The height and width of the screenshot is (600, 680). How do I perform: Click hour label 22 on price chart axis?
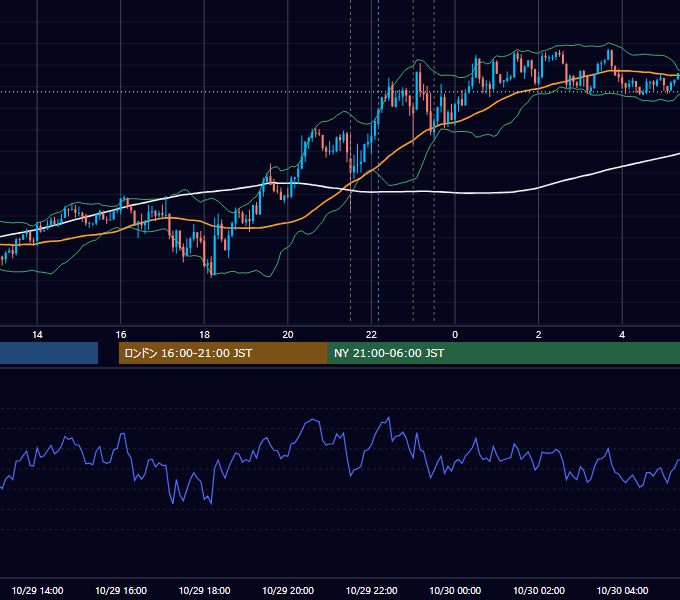pos(371,334)
